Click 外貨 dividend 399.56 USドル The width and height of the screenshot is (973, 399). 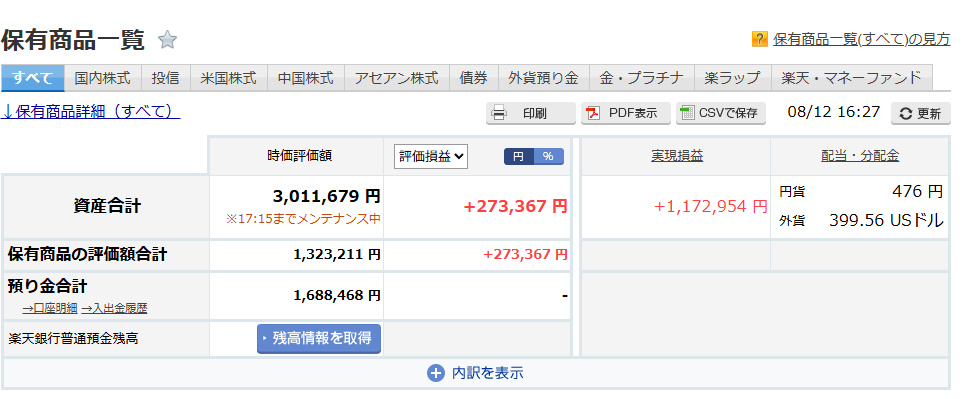pos(886,220)
